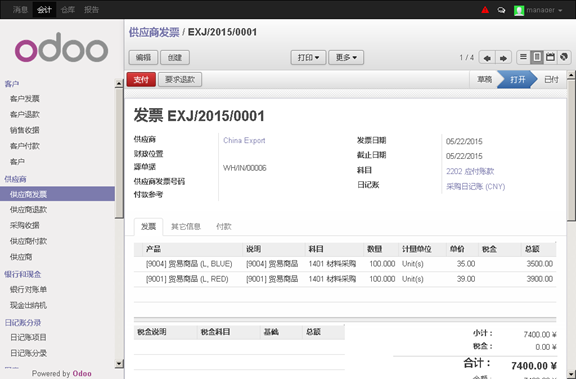The height and width of the screenshot is (379, 576).
Task: Switch to calendar view icon
Action: [x=550, y=57]
